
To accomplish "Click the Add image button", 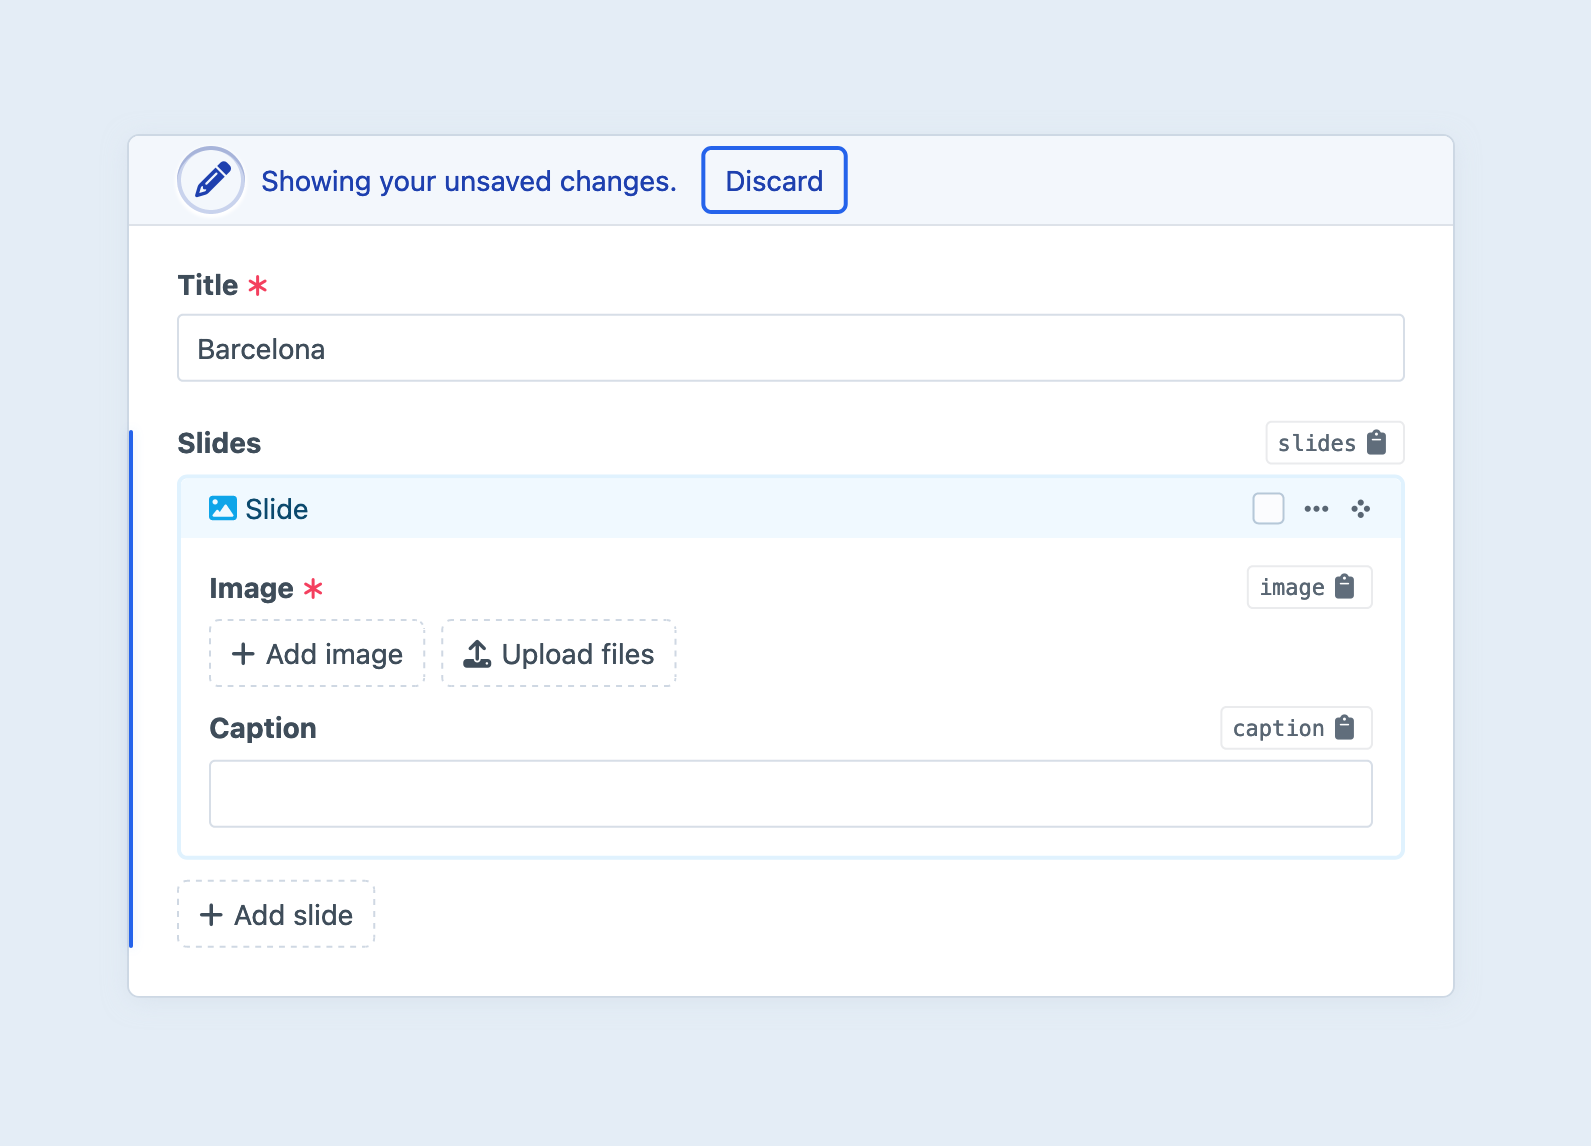I will click(317, 654).
